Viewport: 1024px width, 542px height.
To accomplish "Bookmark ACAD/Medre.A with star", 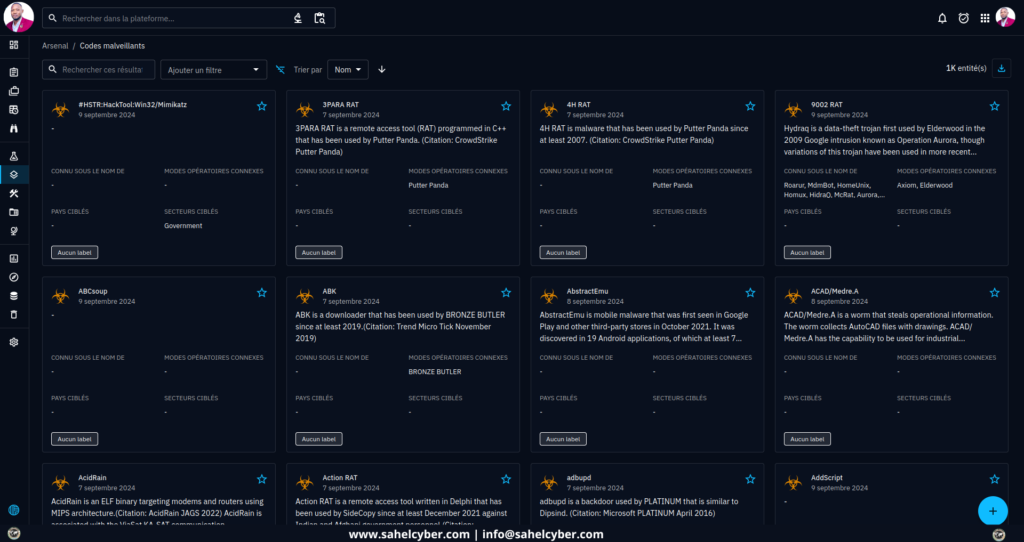I will pyautogui.click(x=995, y=293).
